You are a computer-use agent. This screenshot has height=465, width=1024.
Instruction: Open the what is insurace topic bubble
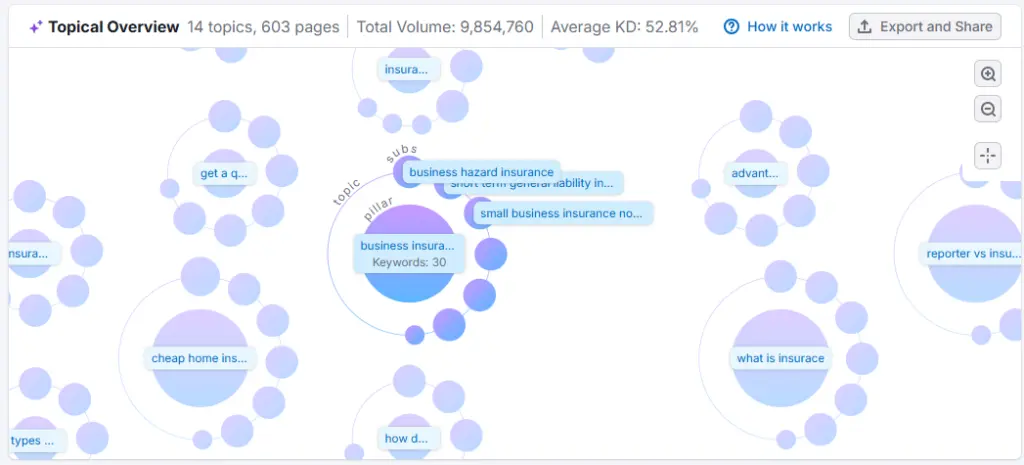point(780,358)
